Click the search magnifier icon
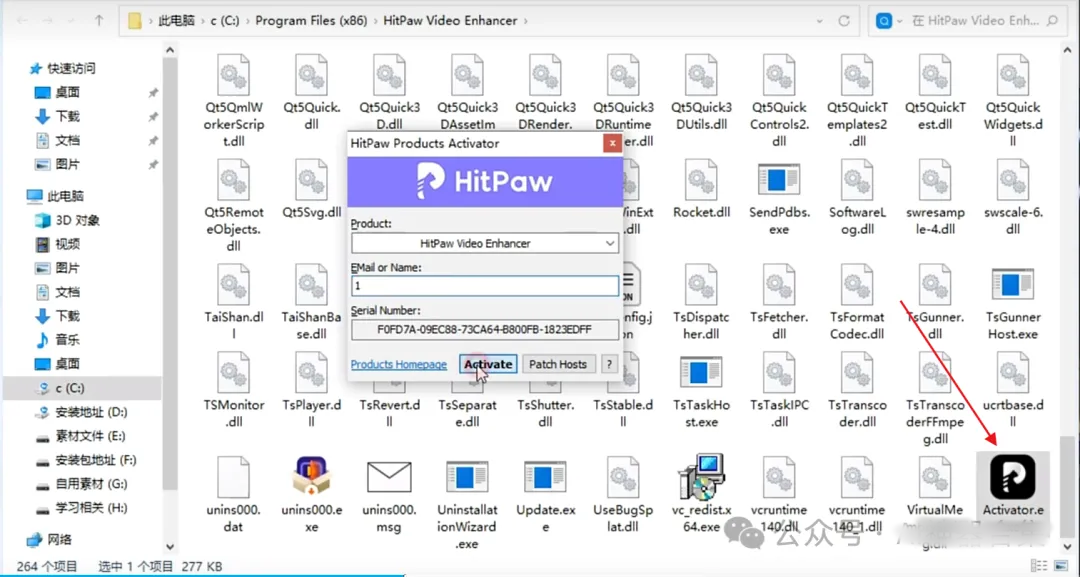The width and height of the screenshot is (1080, 577). (1052, 21)
